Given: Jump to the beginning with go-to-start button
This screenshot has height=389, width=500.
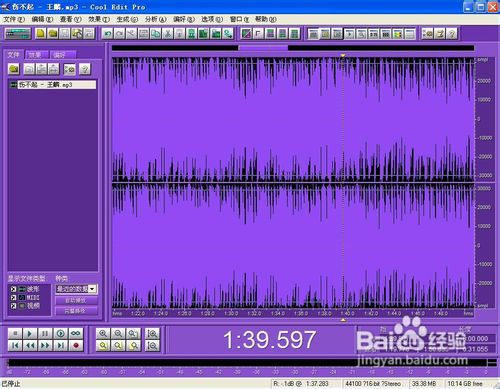Looking at the screenshot, I should (x=15, y=346).
